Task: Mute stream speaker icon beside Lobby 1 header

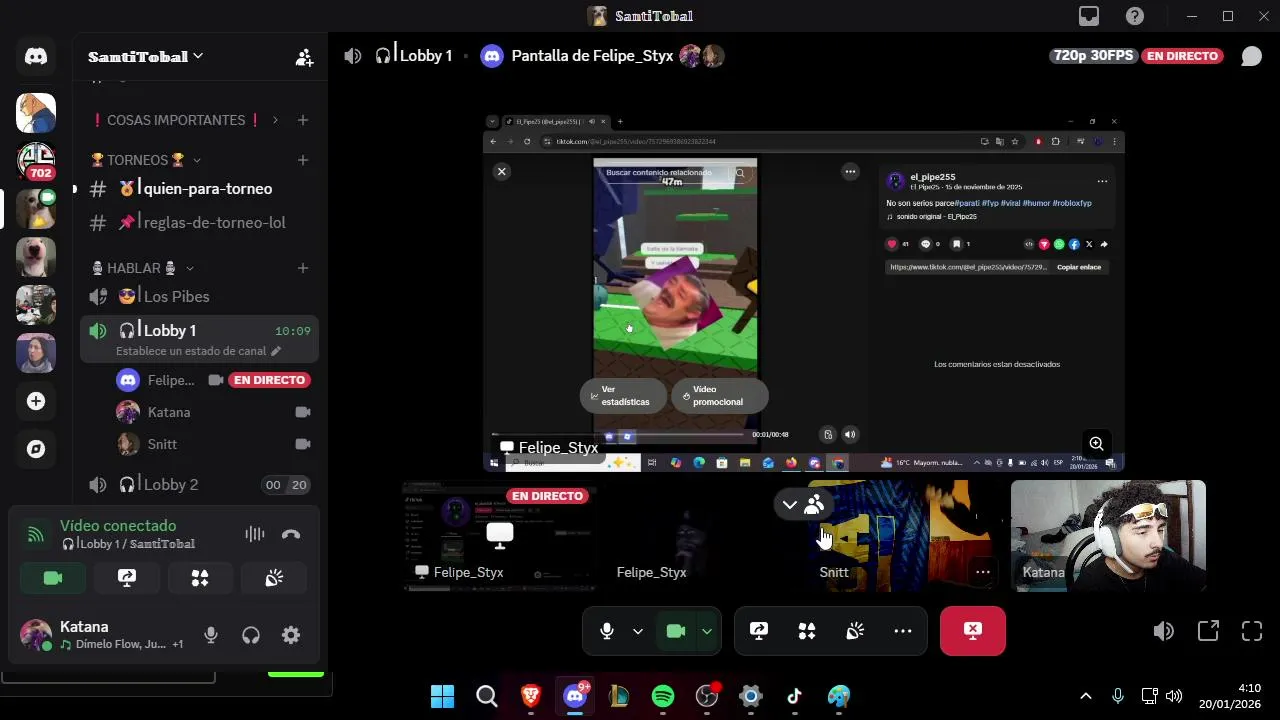Action: [x=353, y=56]
